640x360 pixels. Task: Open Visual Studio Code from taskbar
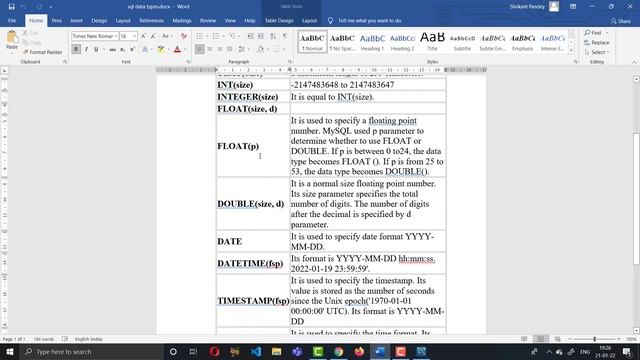(x=256, y=351)
